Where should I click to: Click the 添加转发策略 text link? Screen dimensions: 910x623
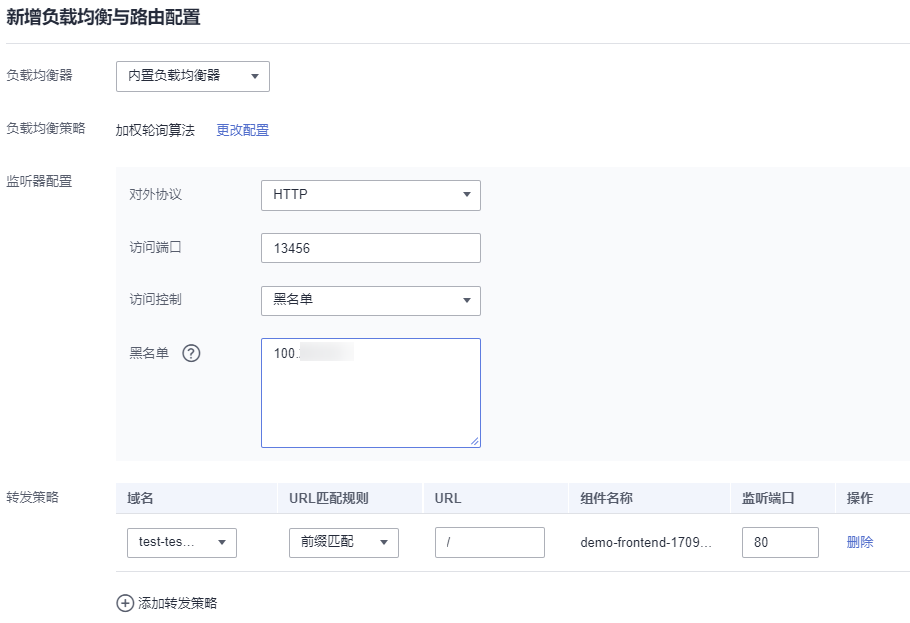pos(177,603)
